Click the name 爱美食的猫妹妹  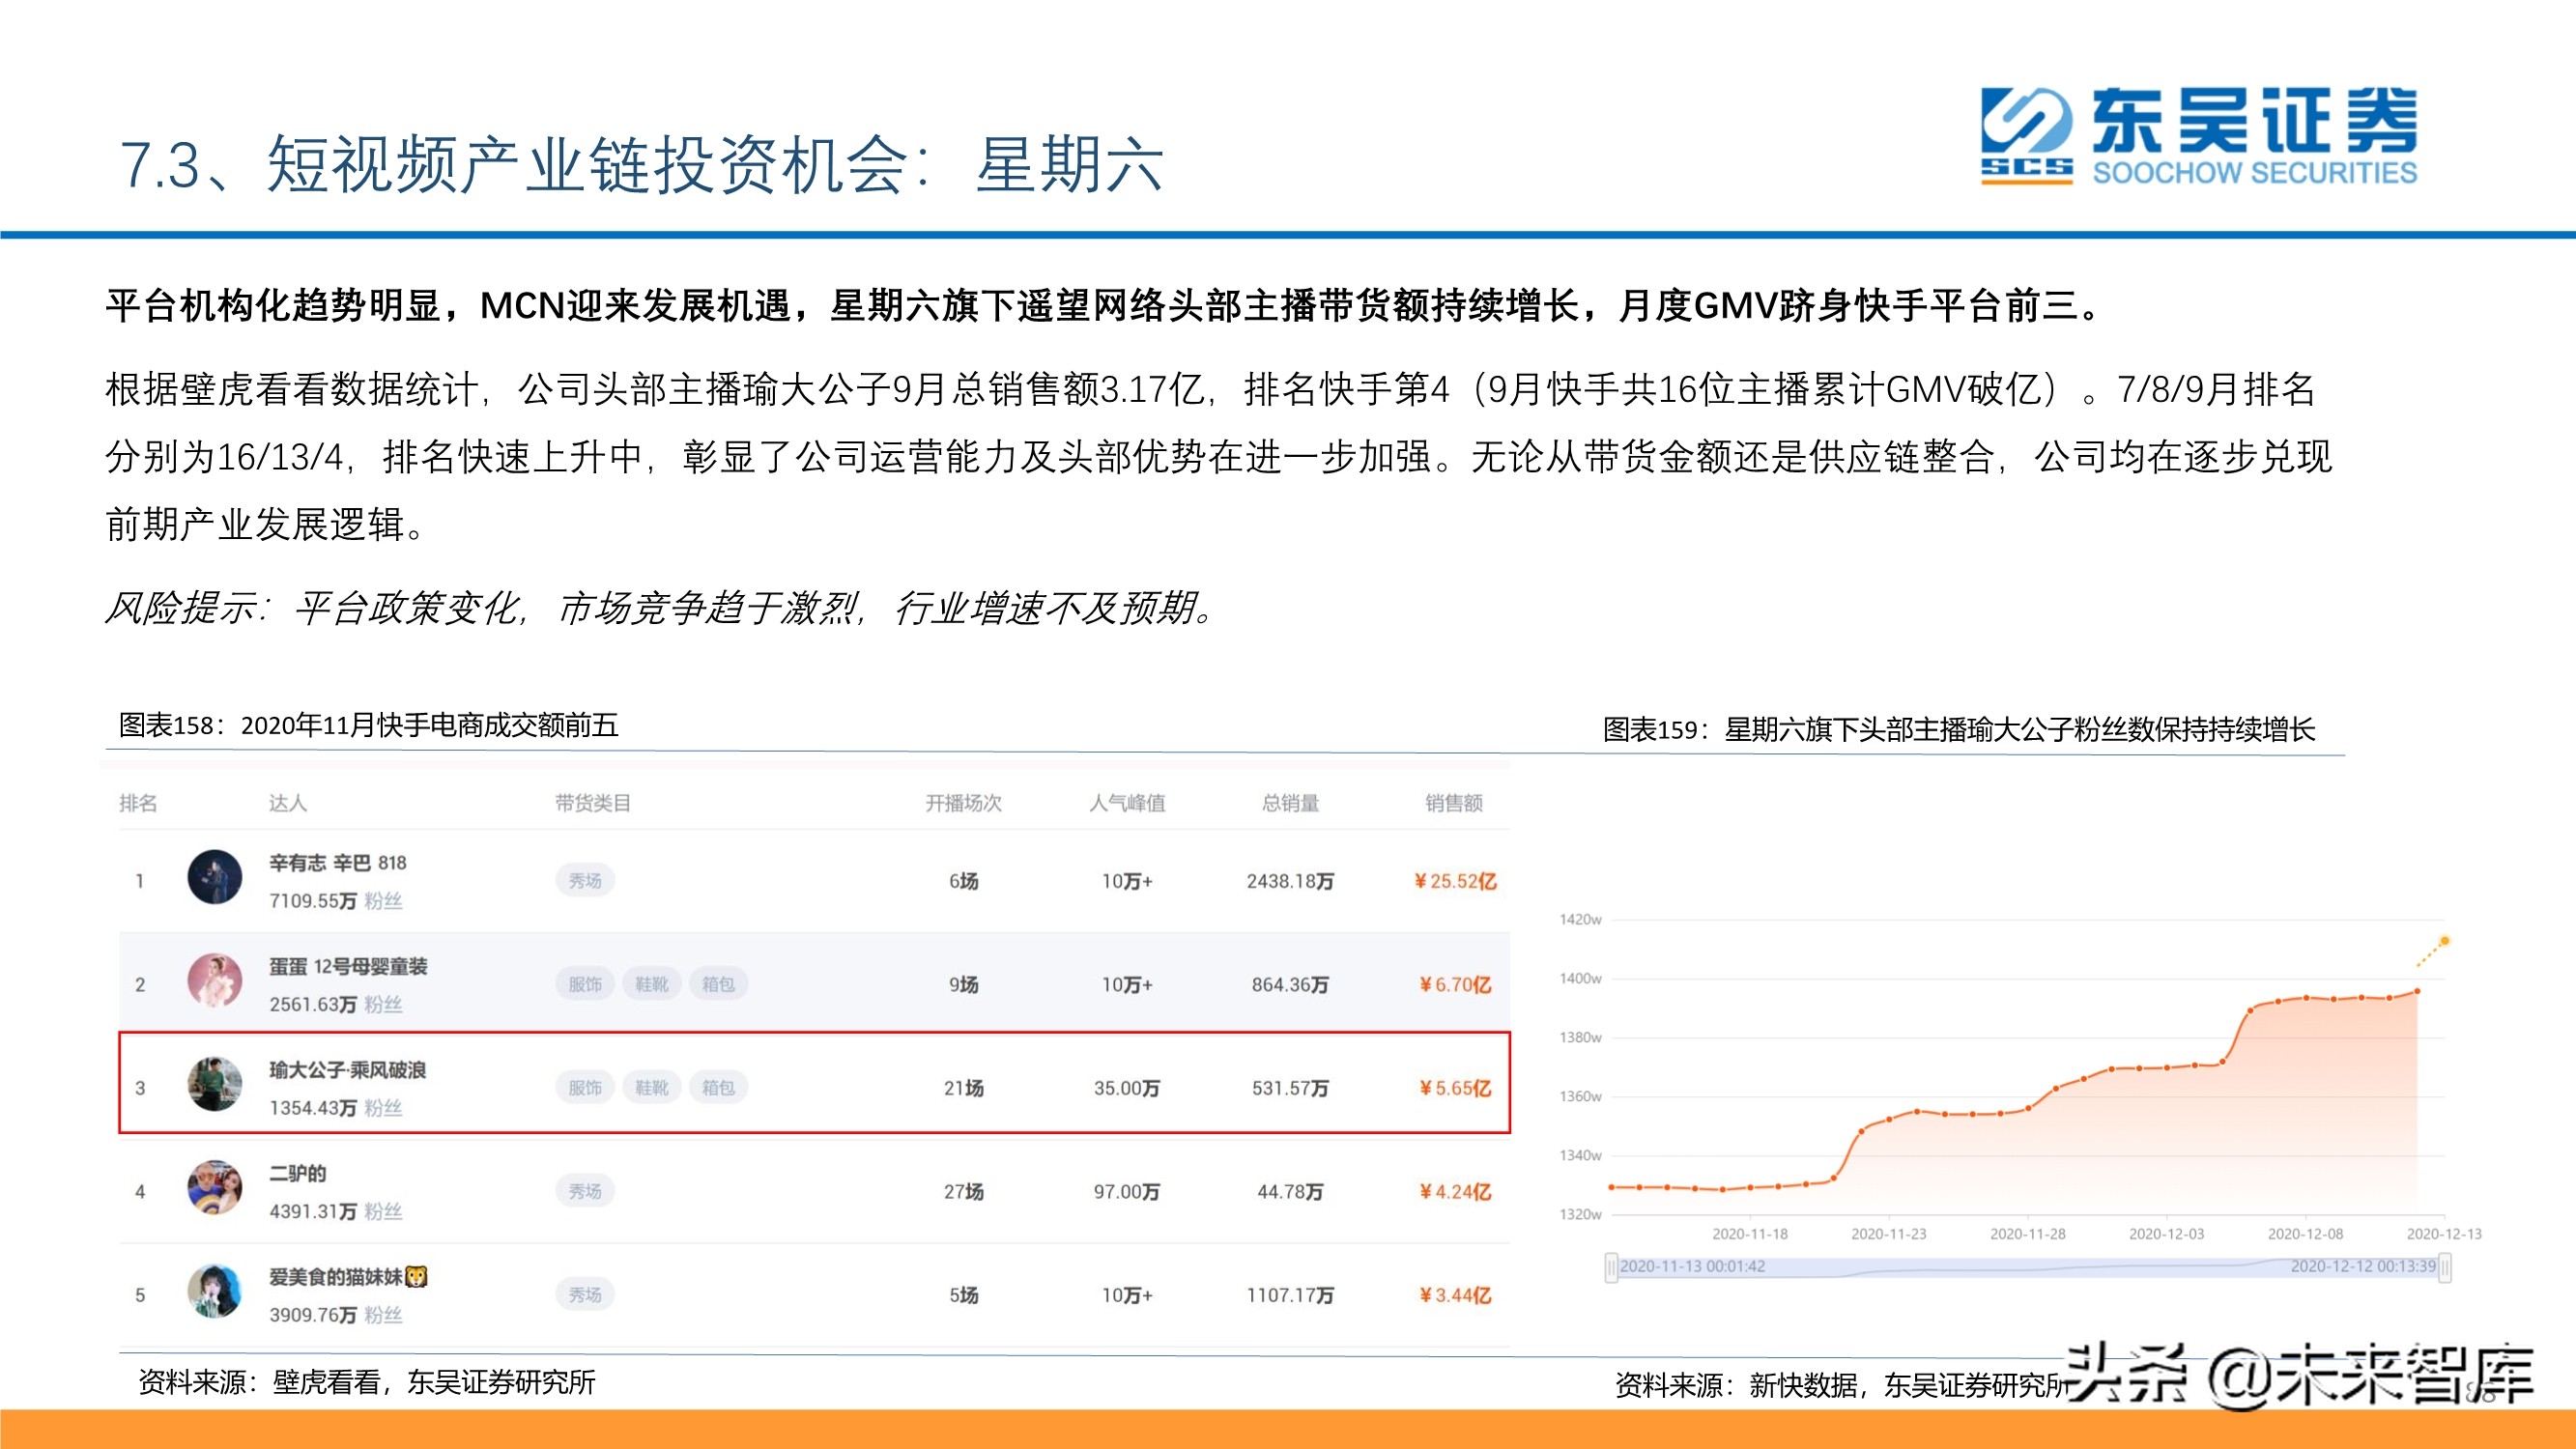[x=348, y=1277]
